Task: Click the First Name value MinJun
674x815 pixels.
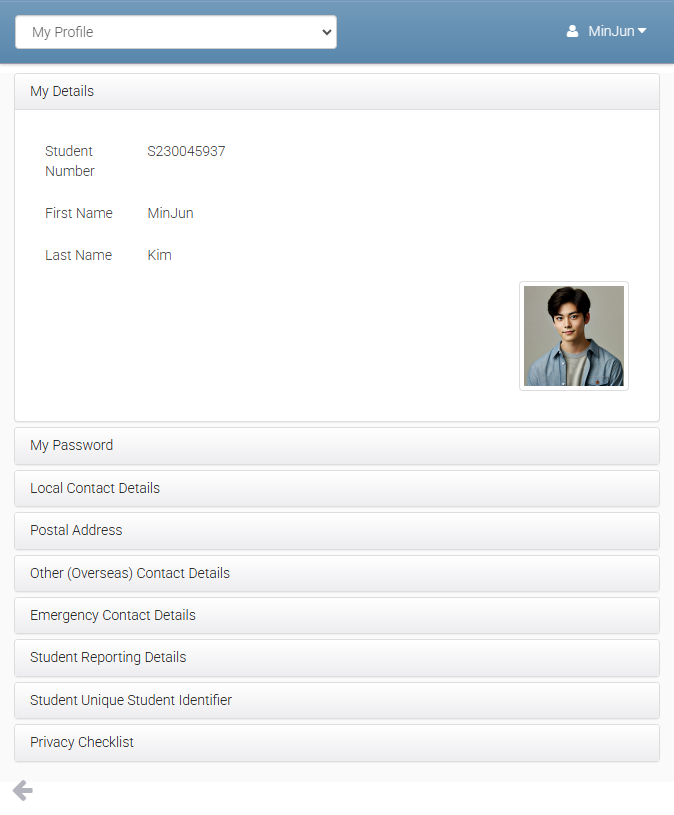Action: (170, 213)
